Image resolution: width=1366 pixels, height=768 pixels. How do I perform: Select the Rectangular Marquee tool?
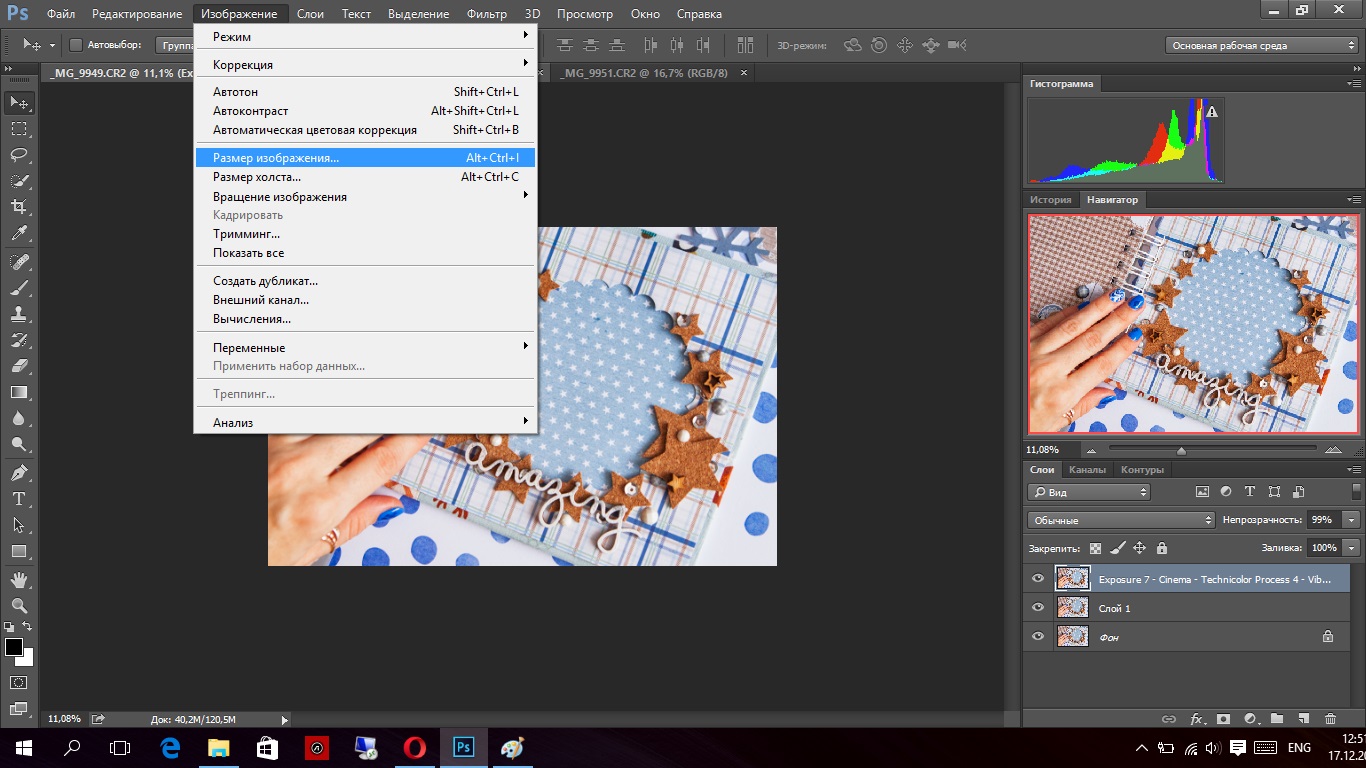19,129
